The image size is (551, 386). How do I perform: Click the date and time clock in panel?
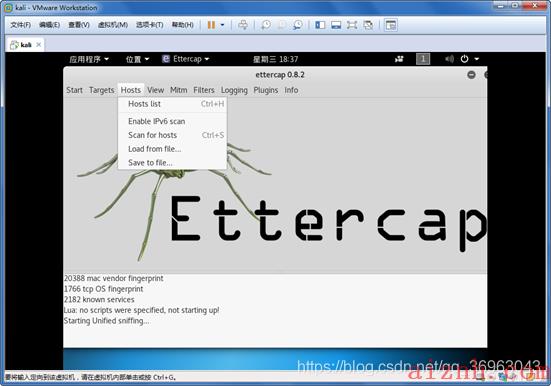(x=276, y=59)
